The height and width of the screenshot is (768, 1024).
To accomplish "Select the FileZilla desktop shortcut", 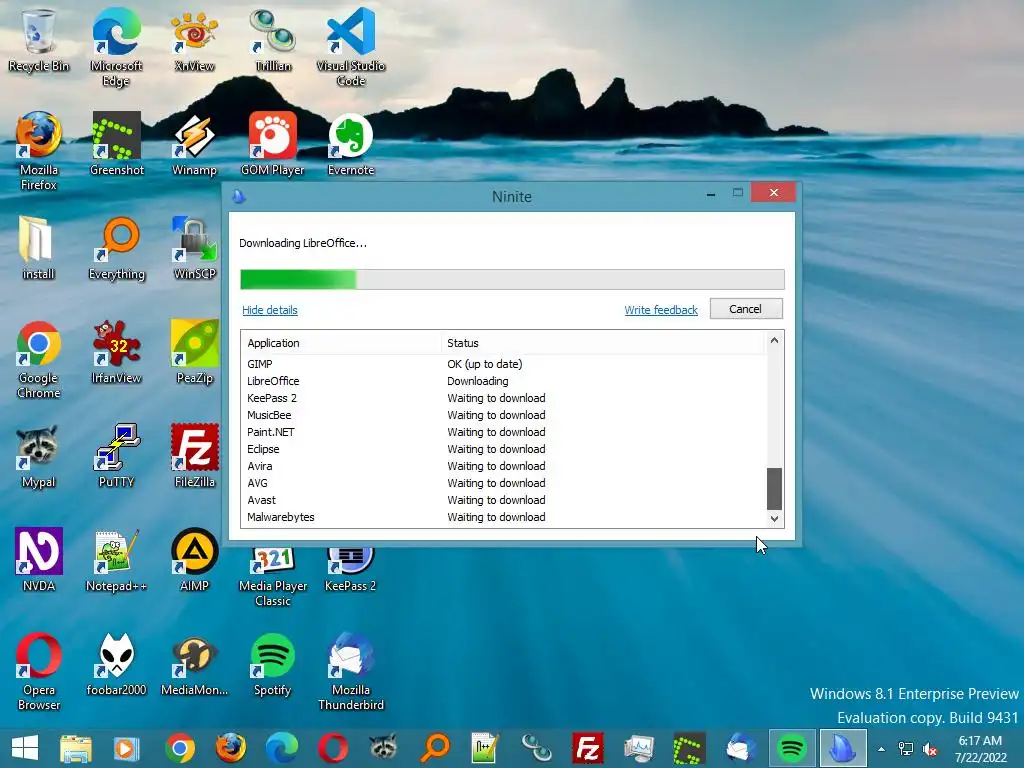I will click(x=195, y=456).
